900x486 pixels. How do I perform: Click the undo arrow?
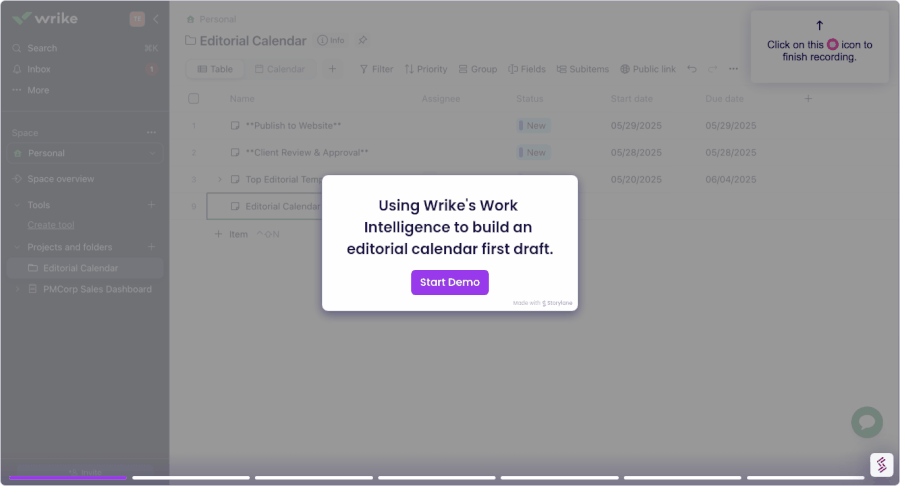point(692,69)
